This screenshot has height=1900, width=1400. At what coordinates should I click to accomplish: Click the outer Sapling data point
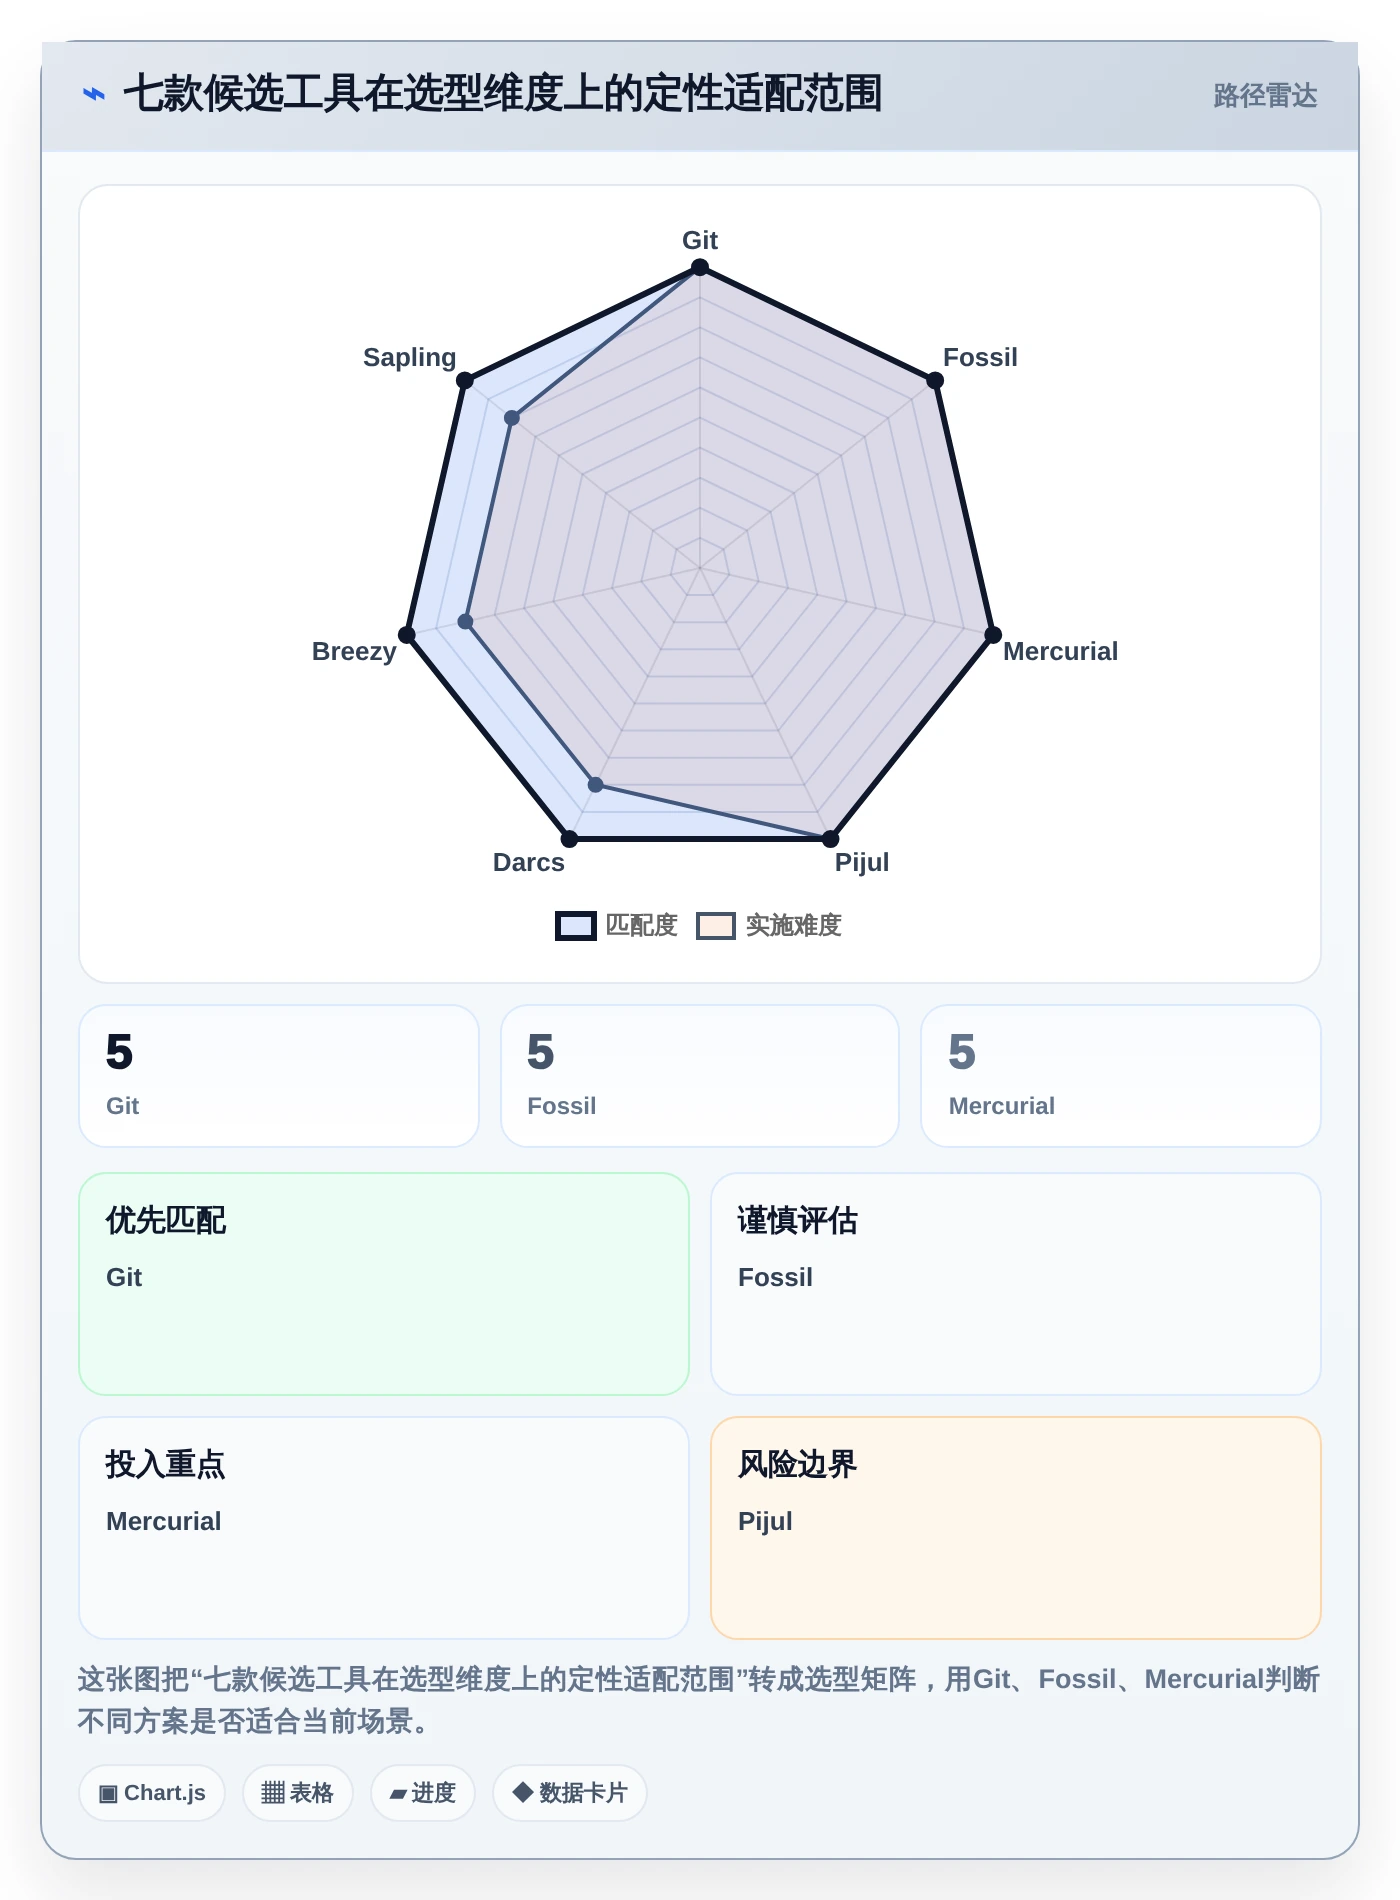[464, 380]
